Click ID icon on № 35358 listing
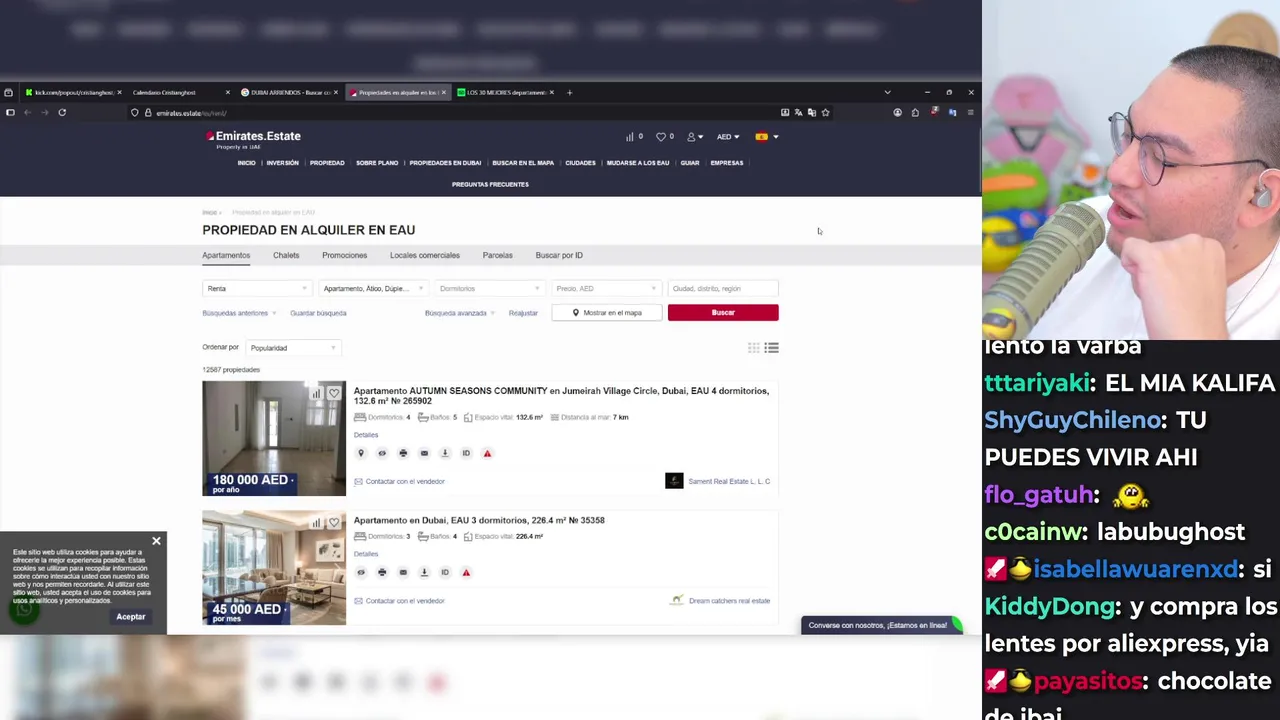1280x720 pixels. point(445,572)
